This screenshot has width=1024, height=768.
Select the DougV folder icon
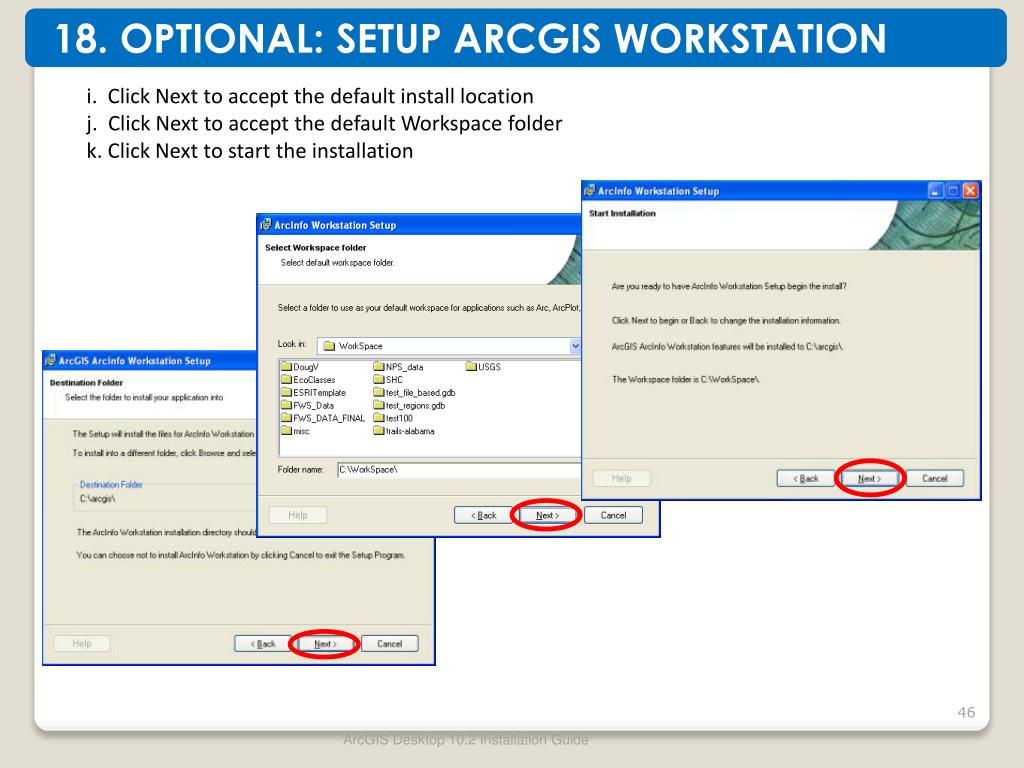(x=286, y=366)
